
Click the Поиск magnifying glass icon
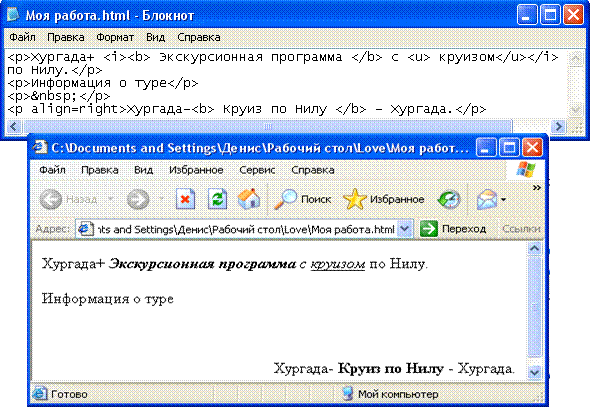tap(285, 199)
